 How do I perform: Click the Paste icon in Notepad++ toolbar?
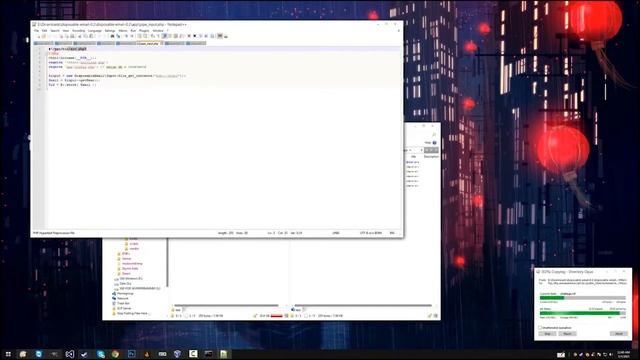pos(91,36)
